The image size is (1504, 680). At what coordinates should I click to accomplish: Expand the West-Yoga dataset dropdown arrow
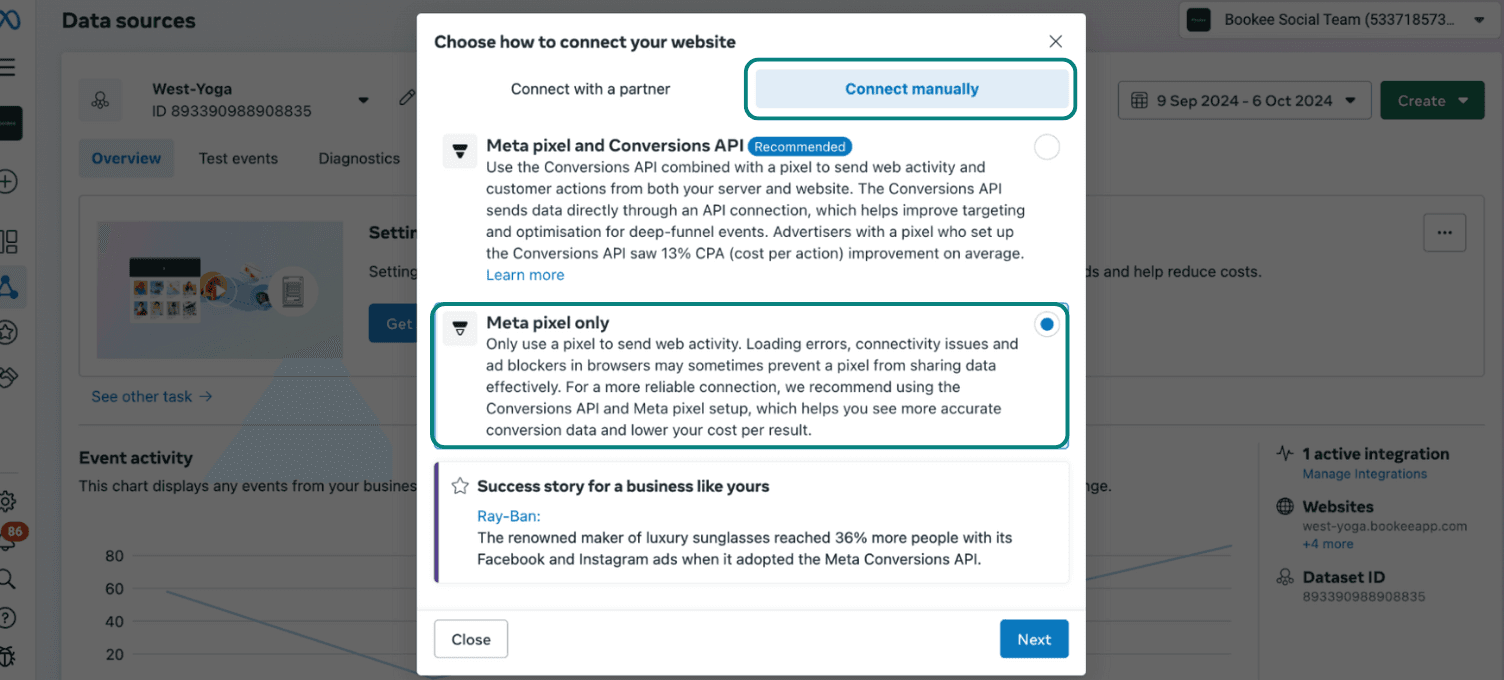pyautogui.click(x=363, y=100)
